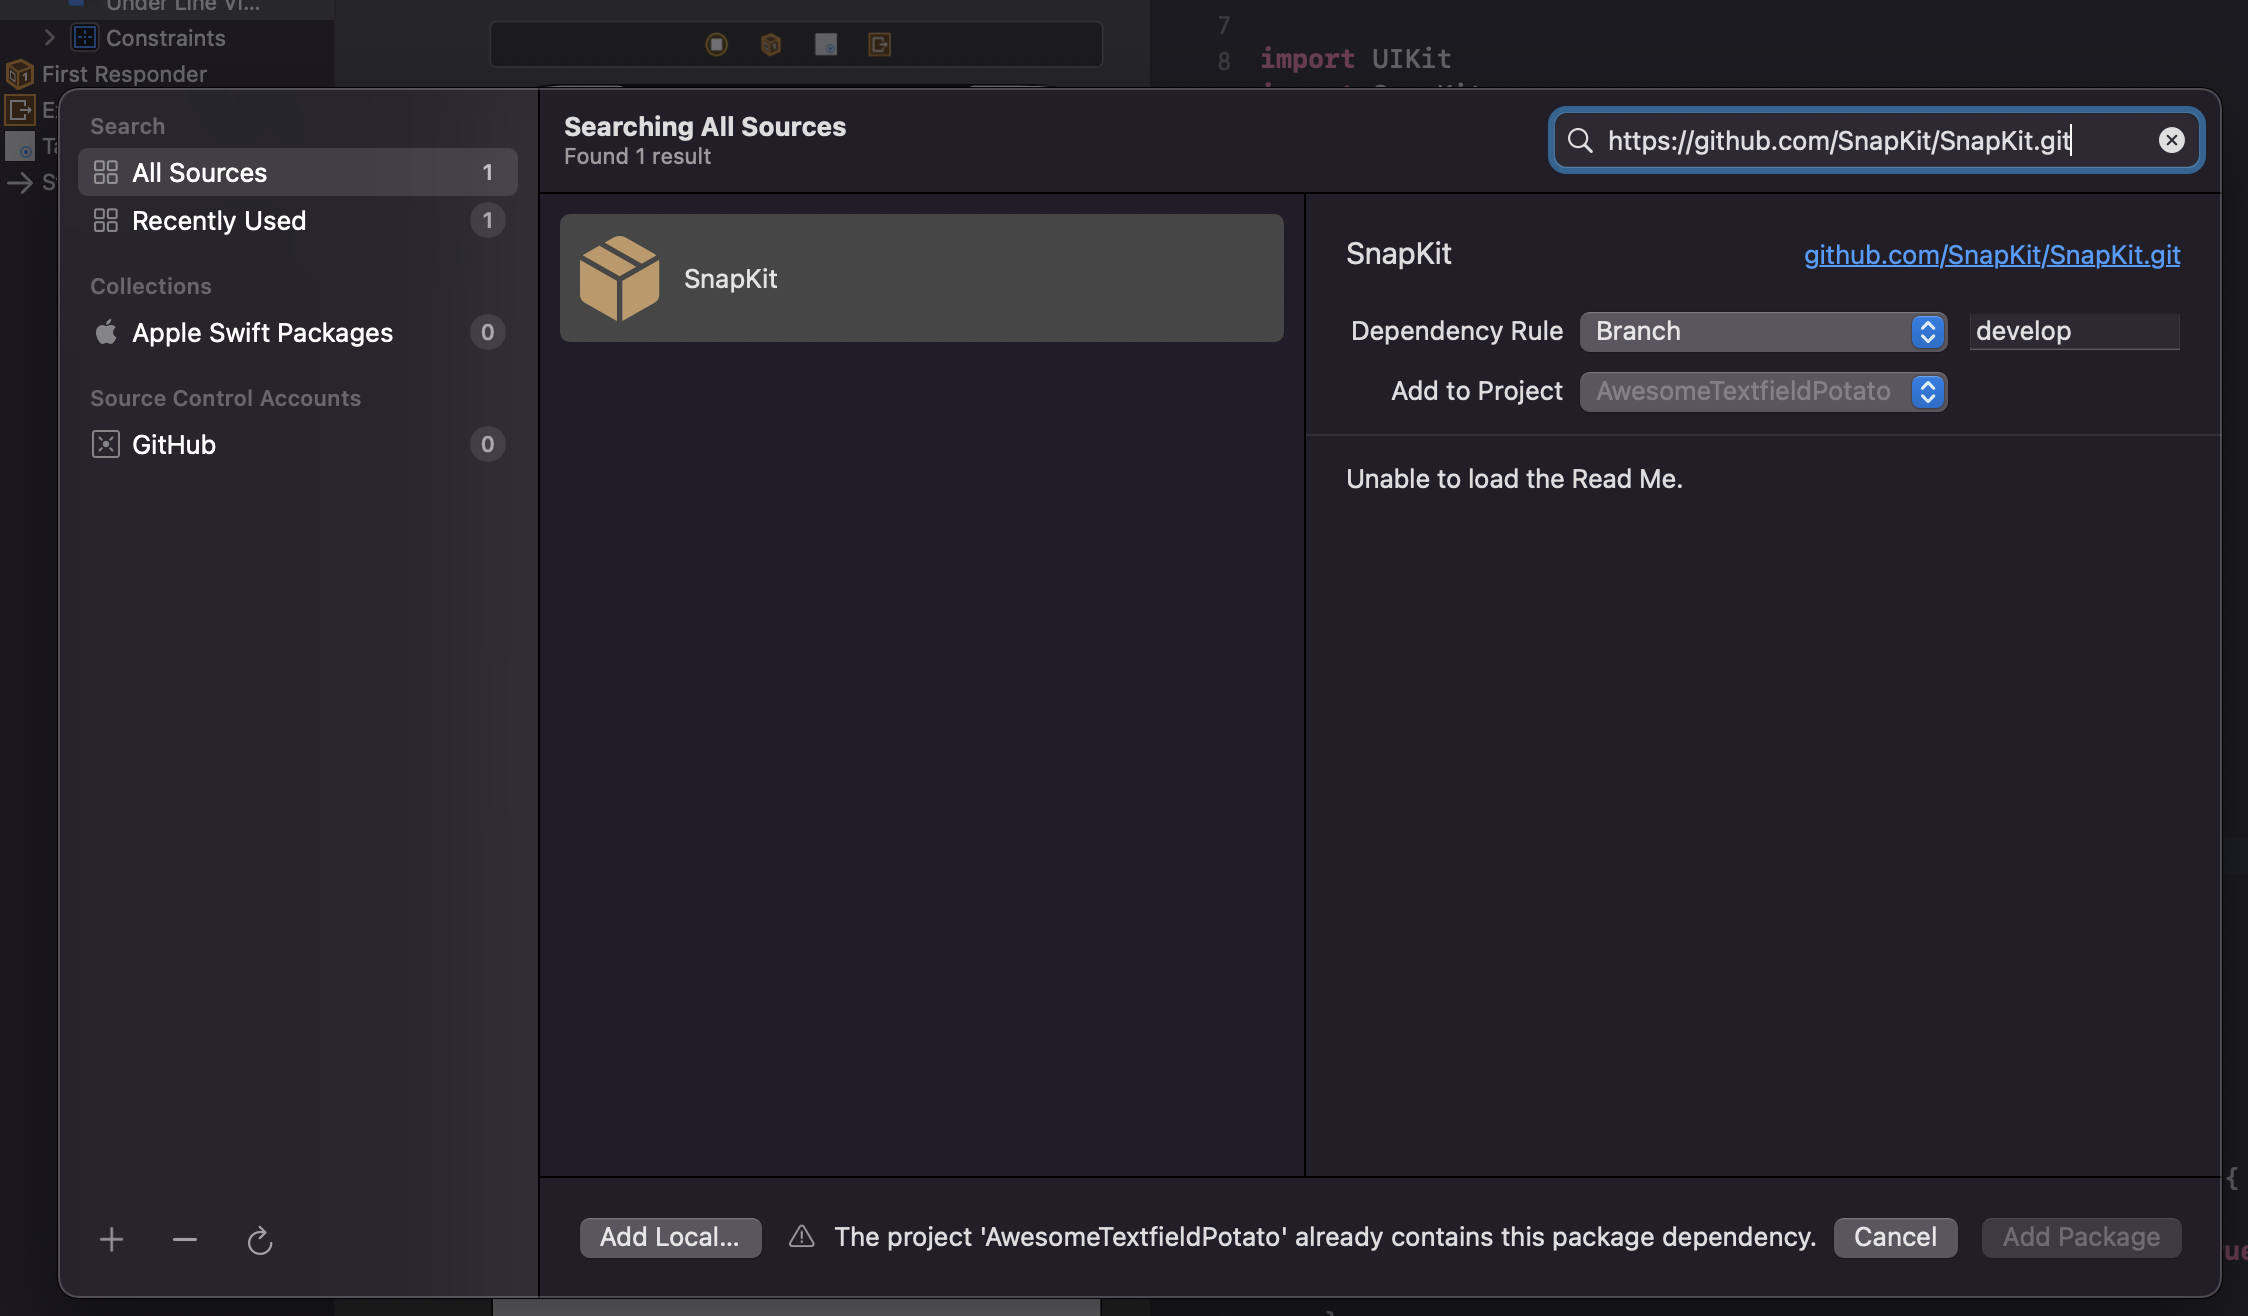Click the remove source minus icon
Screen dimensions: 2248x1316
coord(185,1240)
